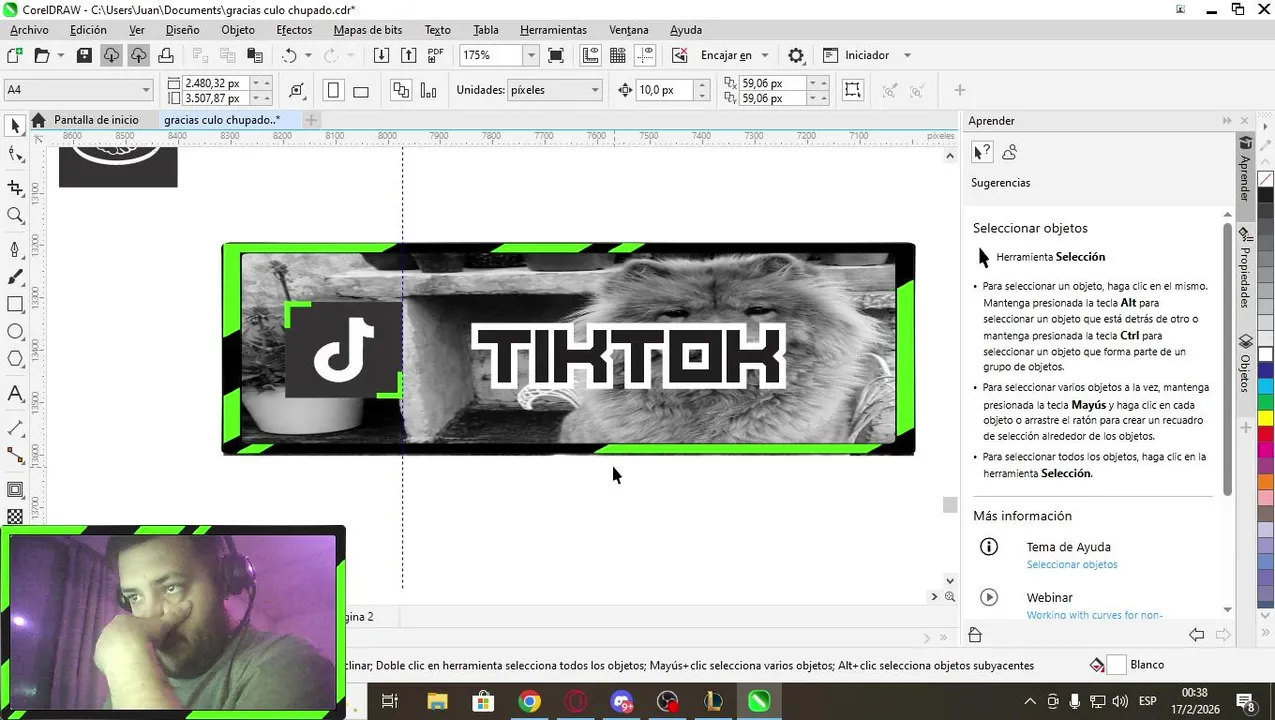The height and width of the screenshot is (720, 1275).
Task: Expand the Encajar en dropdown
Action: [765, 56]
